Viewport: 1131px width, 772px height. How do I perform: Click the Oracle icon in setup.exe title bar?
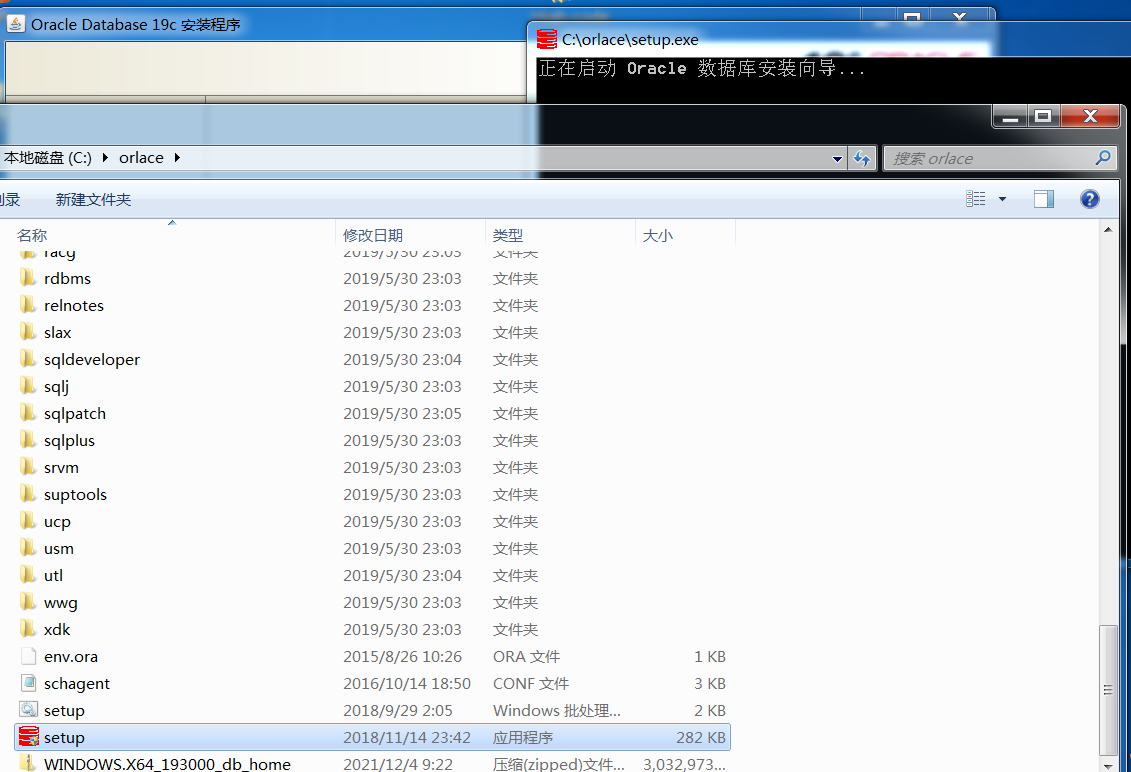point(547,39)
